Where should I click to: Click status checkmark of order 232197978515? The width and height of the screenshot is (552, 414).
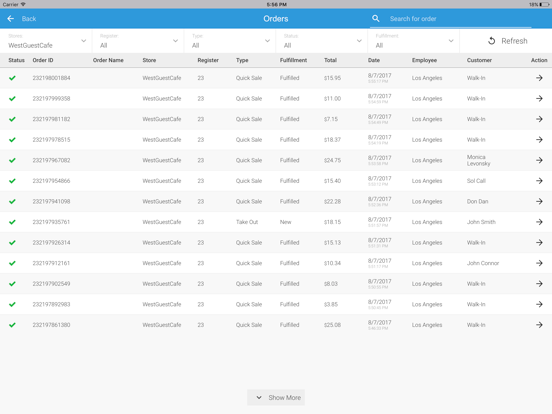(12, 140)
